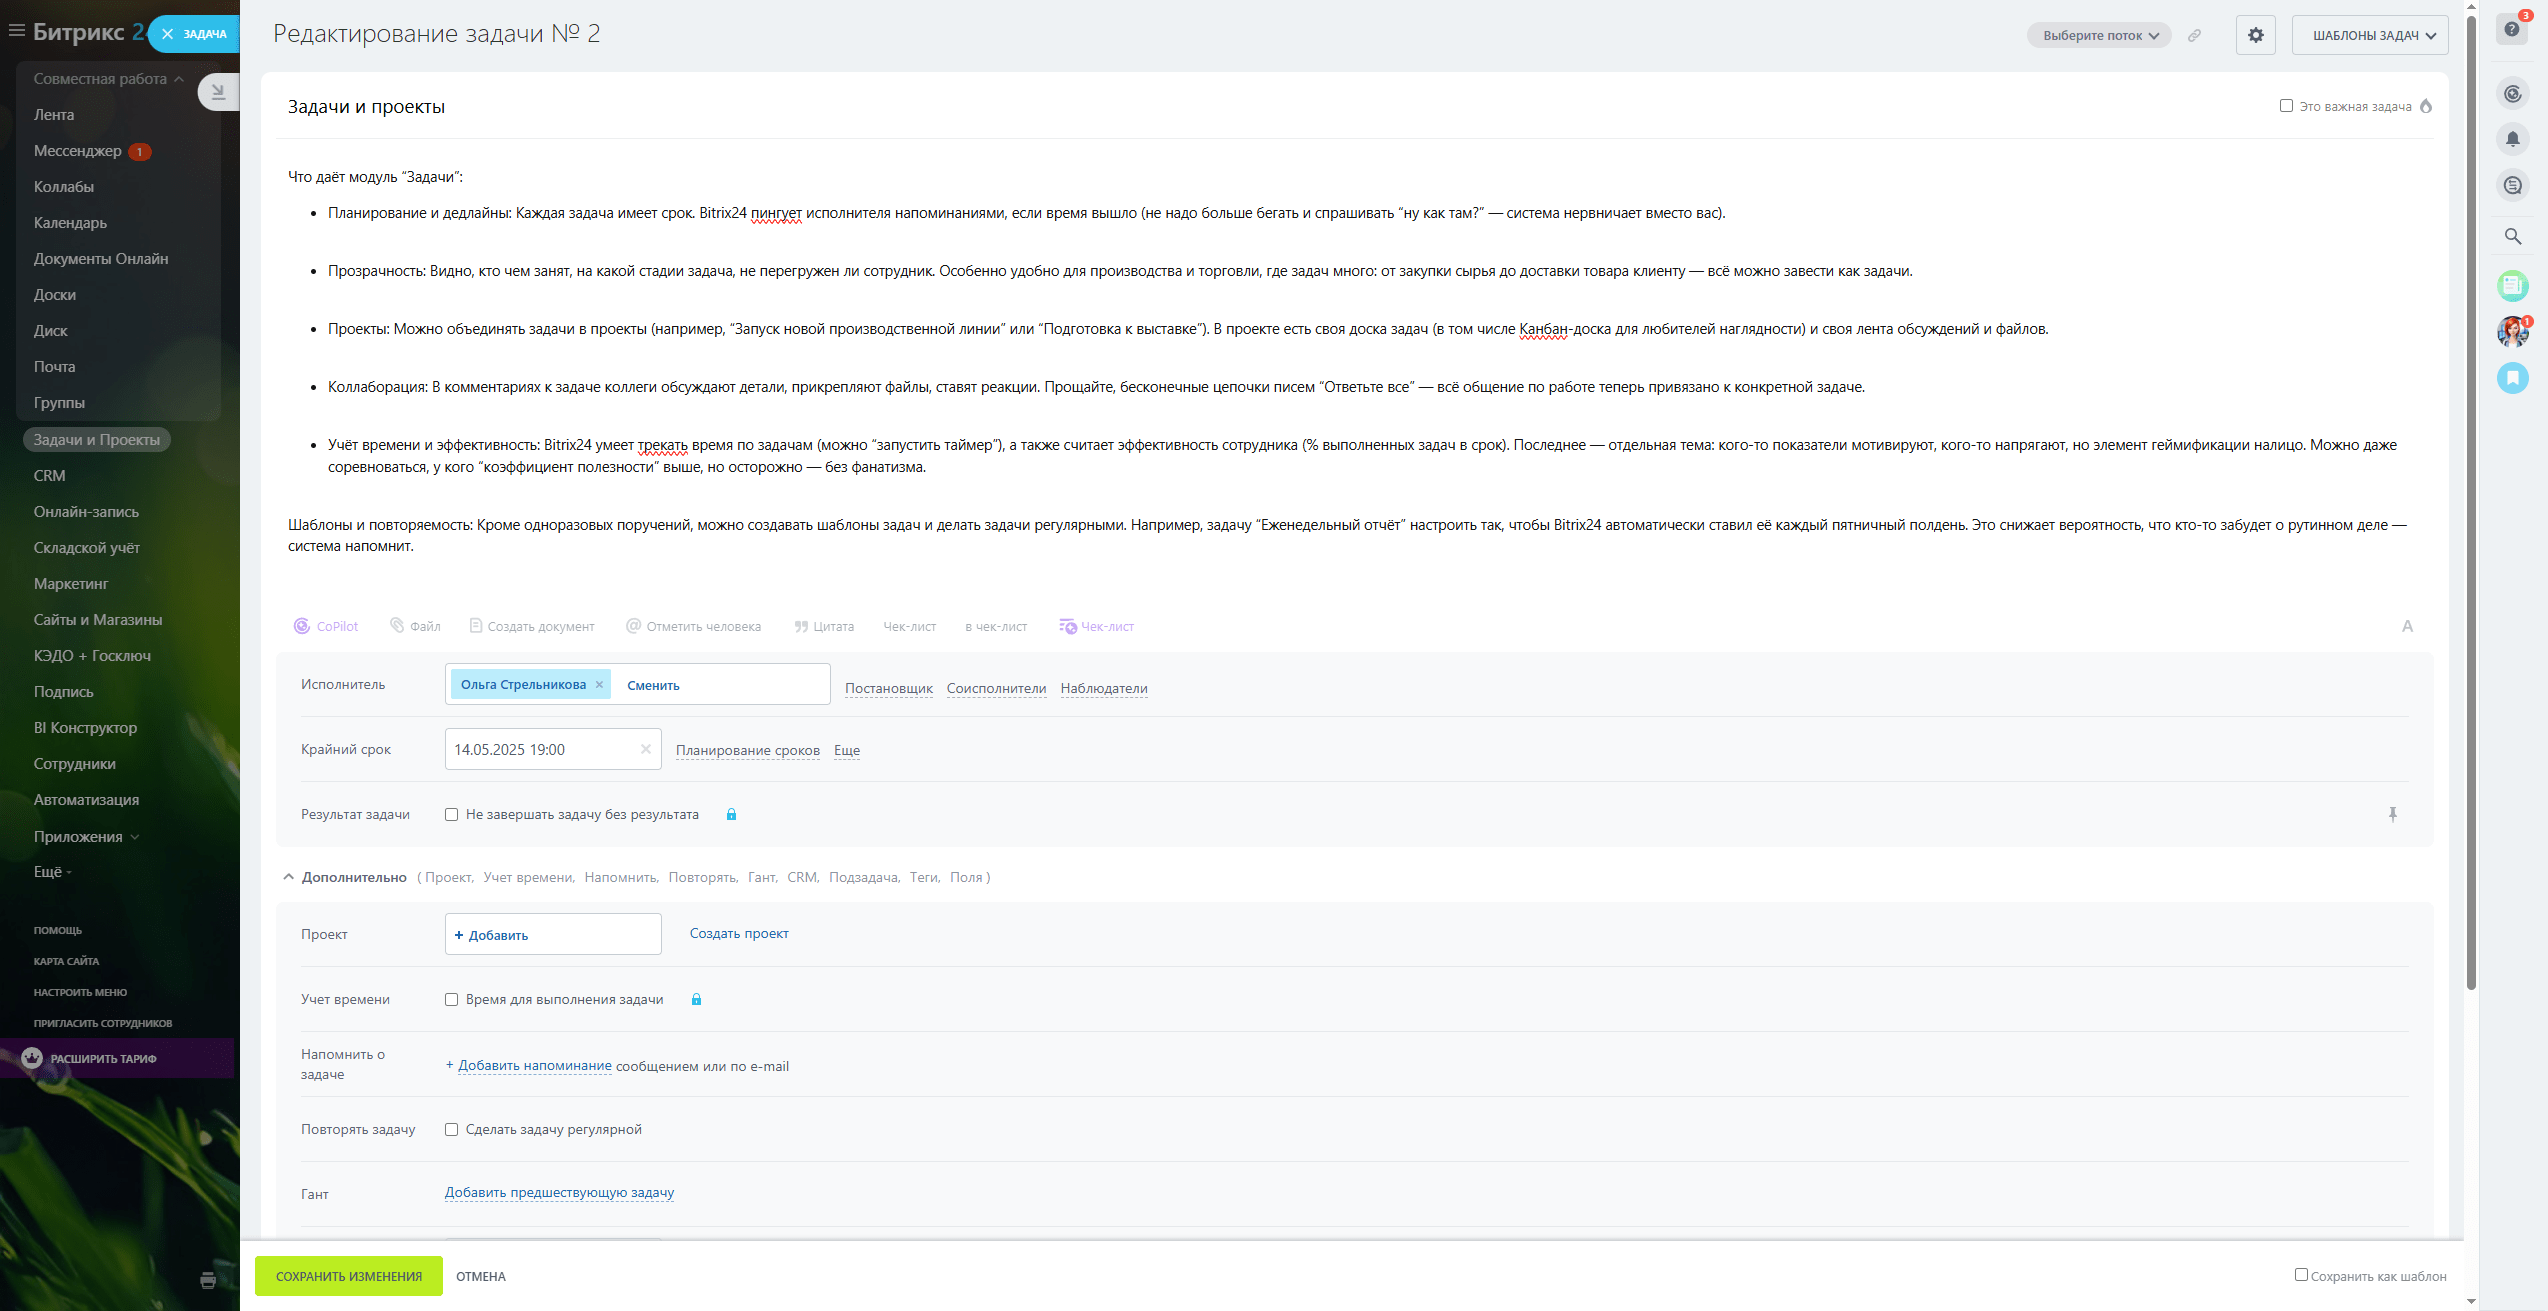Click the fire icon for important task

click(x=2427, y=106)
